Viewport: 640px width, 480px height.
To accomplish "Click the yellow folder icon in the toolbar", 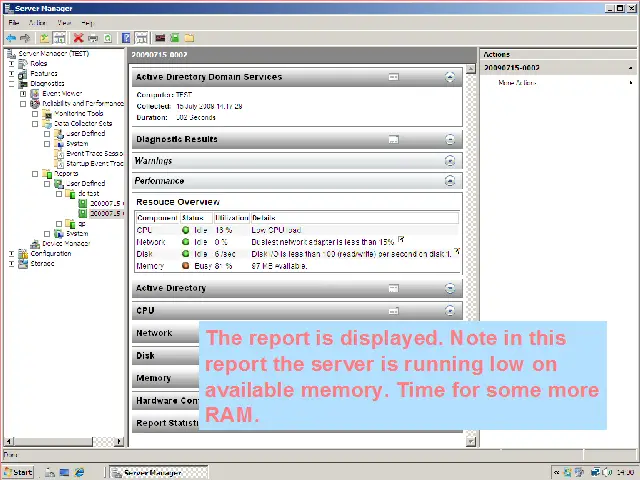I will [x=189, y=38].
